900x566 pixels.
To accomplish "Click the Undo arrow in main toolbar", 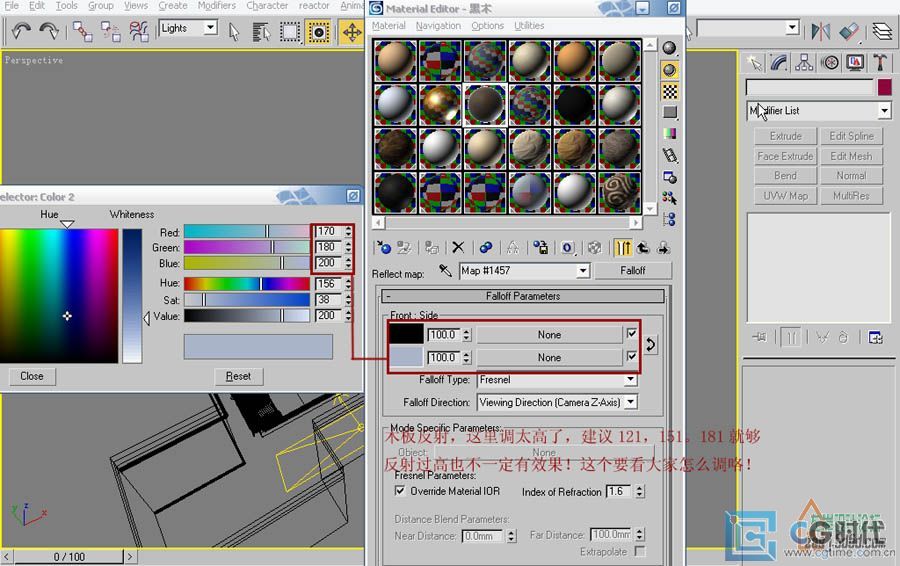I will 21,31.
